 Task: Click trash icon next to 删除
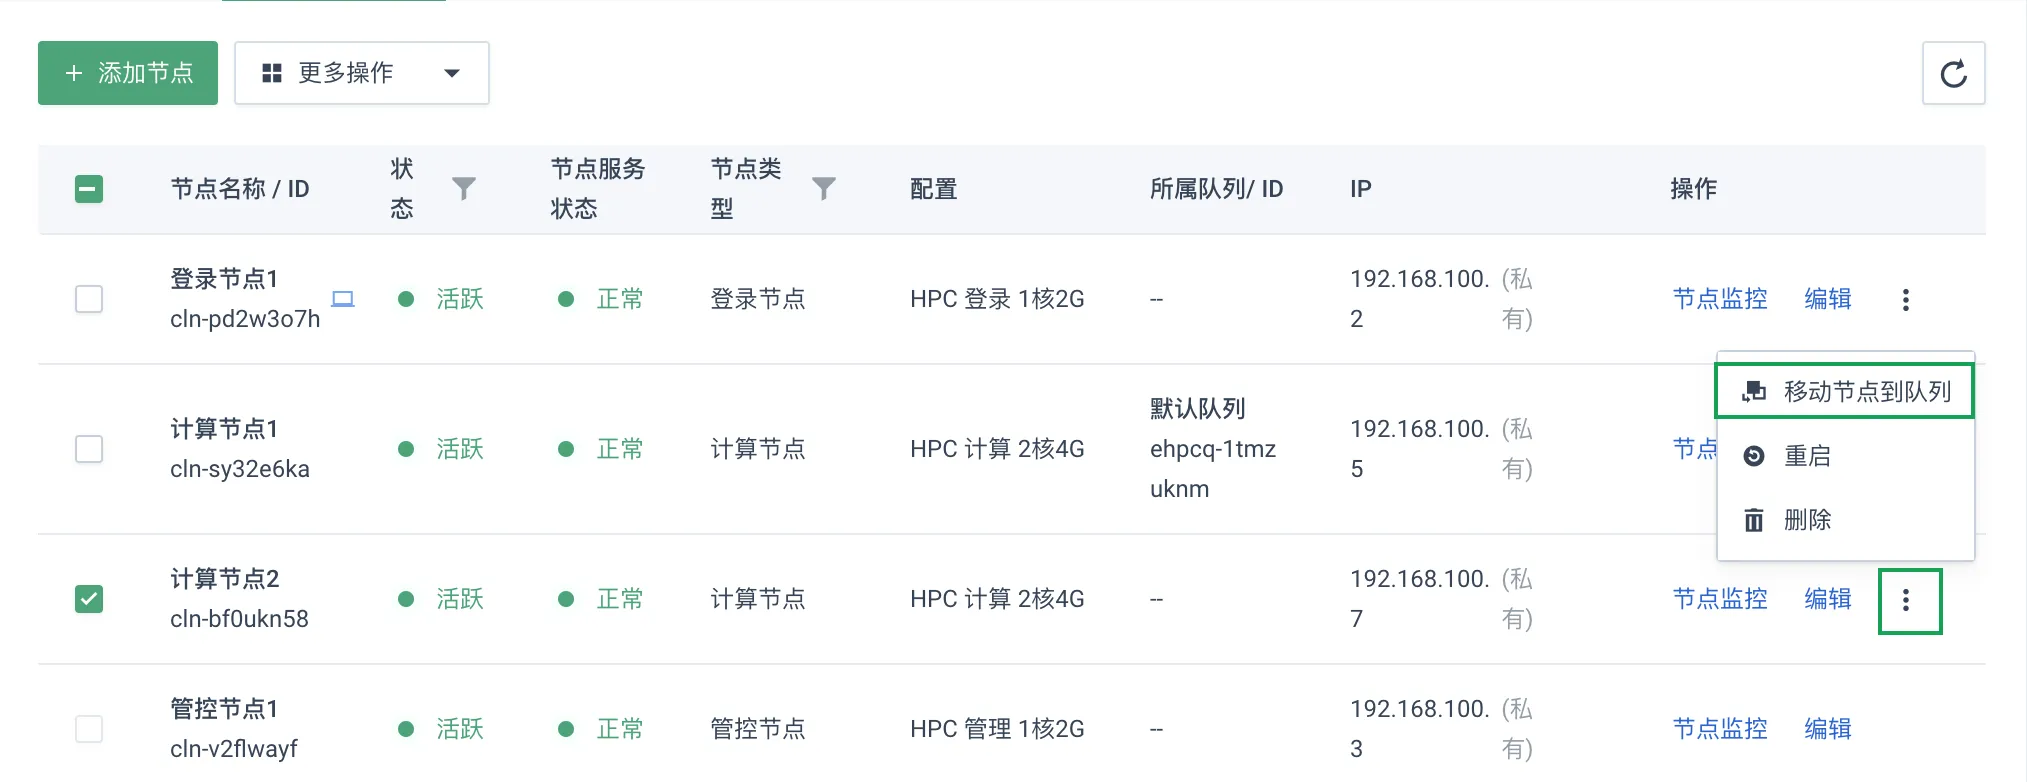tap(1754, 520)
